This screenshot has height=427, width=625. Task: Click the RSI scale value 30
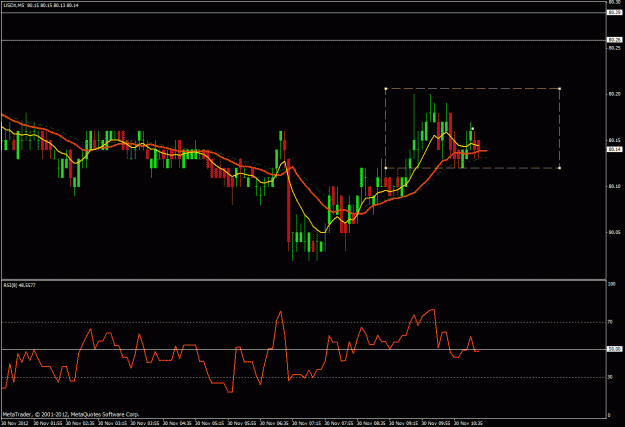610,377
